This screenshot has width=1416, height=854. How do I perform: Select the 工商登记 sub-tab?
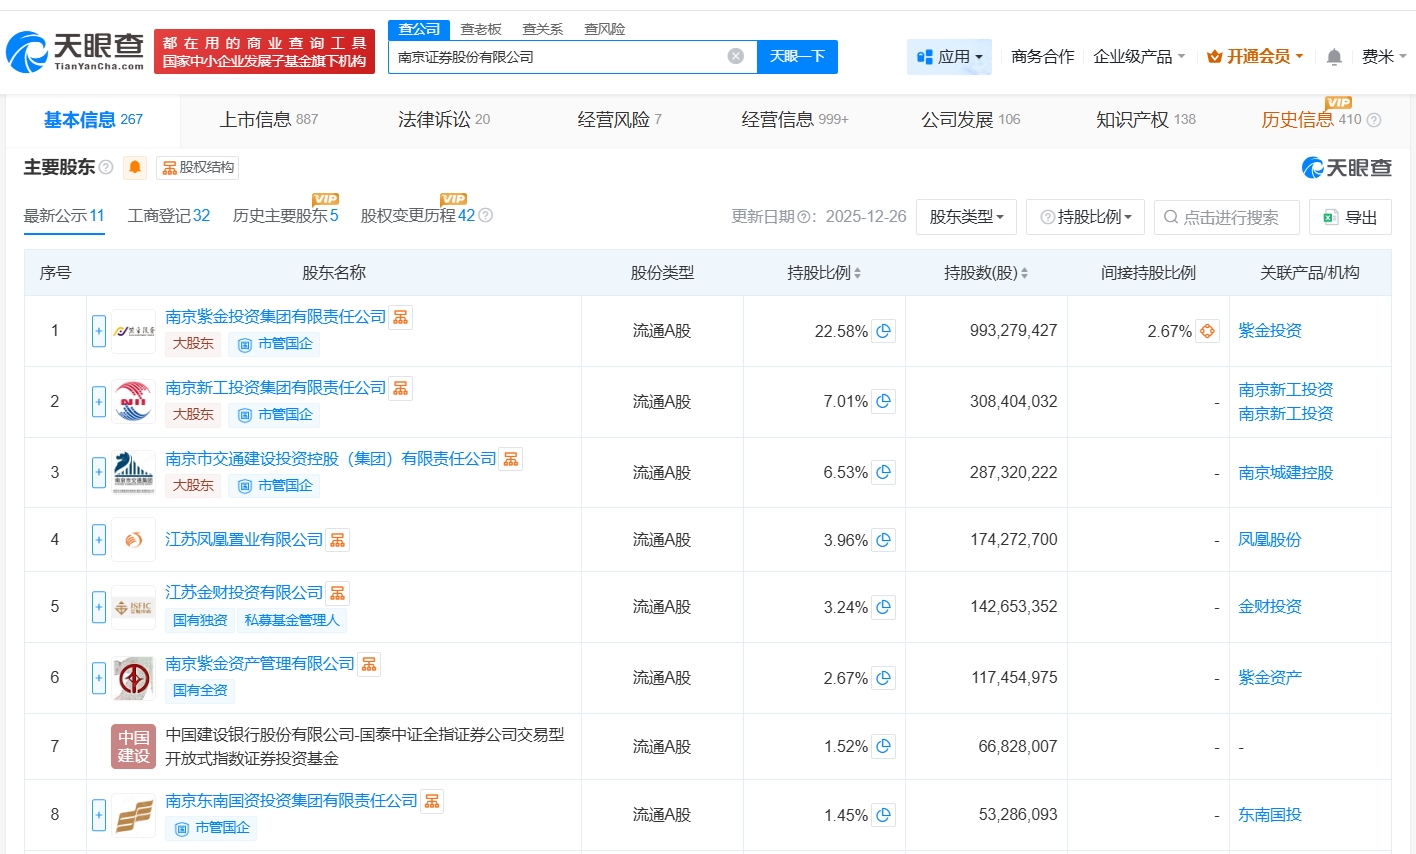click(x=168, y=216)
